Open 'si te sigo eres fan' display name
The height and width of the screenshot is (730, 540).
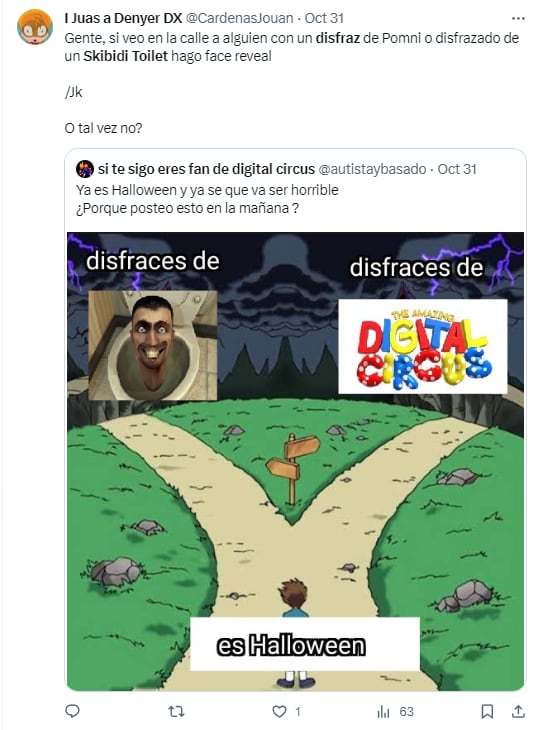click(206, 169)
